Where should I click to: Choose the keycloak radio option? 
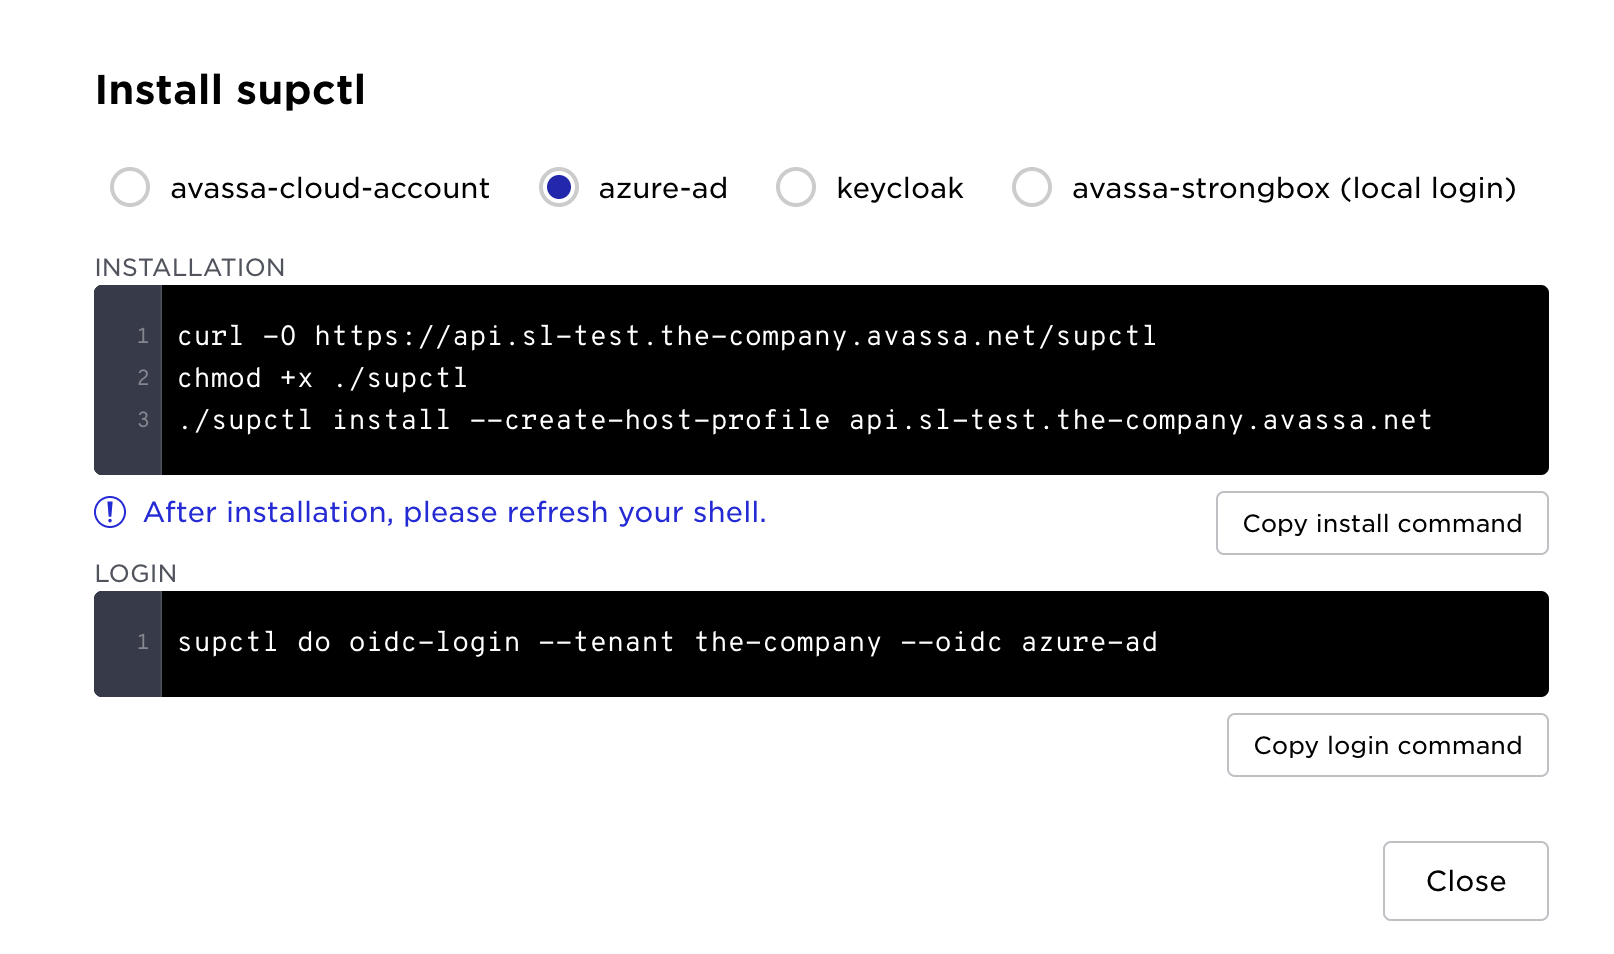click(x=796, y=187)
